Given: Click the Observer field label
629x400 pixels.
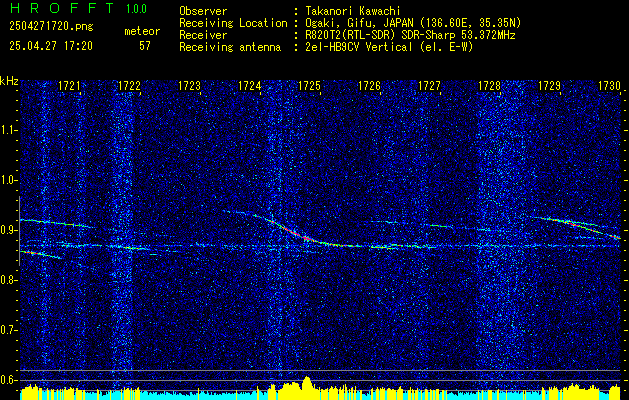Looking at the screenshot, I should pos(203,11).
